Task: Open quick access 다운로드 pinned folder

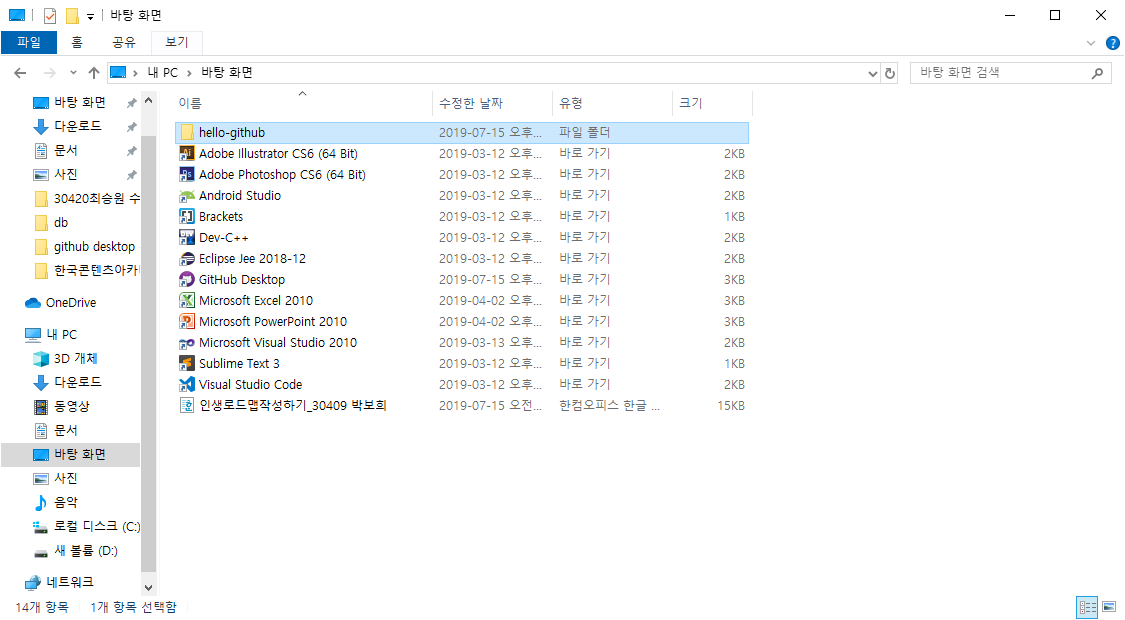Action: pos(67,126)
